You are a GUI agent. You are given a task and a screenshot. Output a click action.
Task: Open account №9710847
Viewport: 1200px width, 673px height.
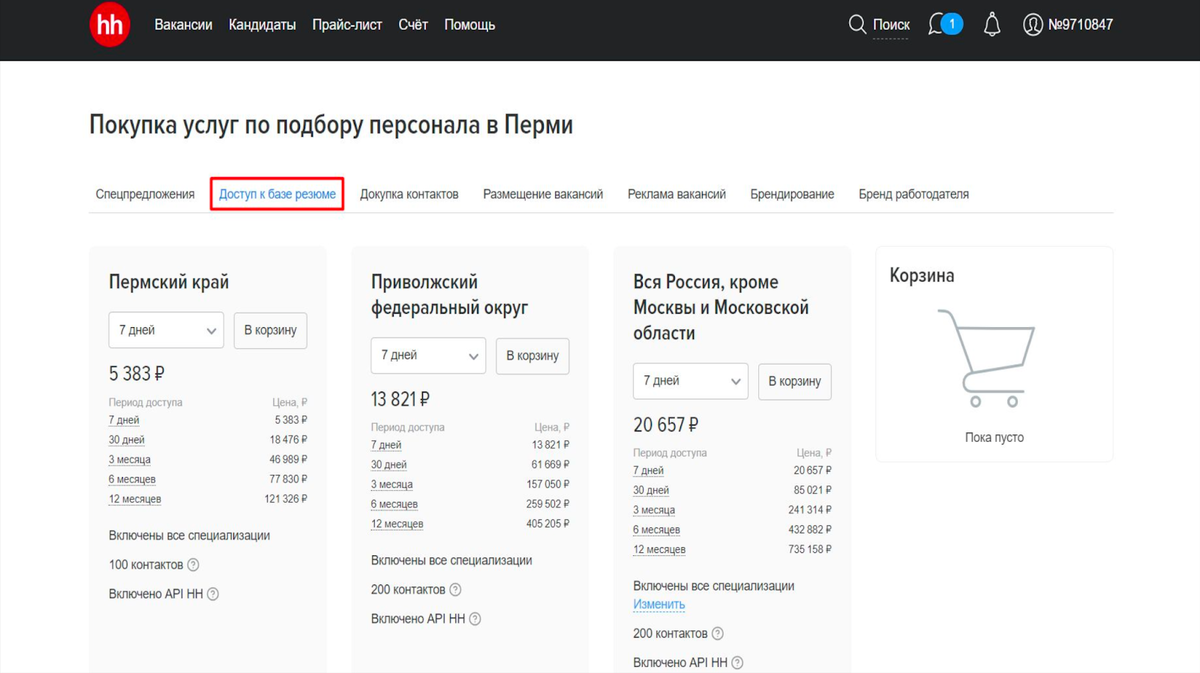pos(1080,25)
